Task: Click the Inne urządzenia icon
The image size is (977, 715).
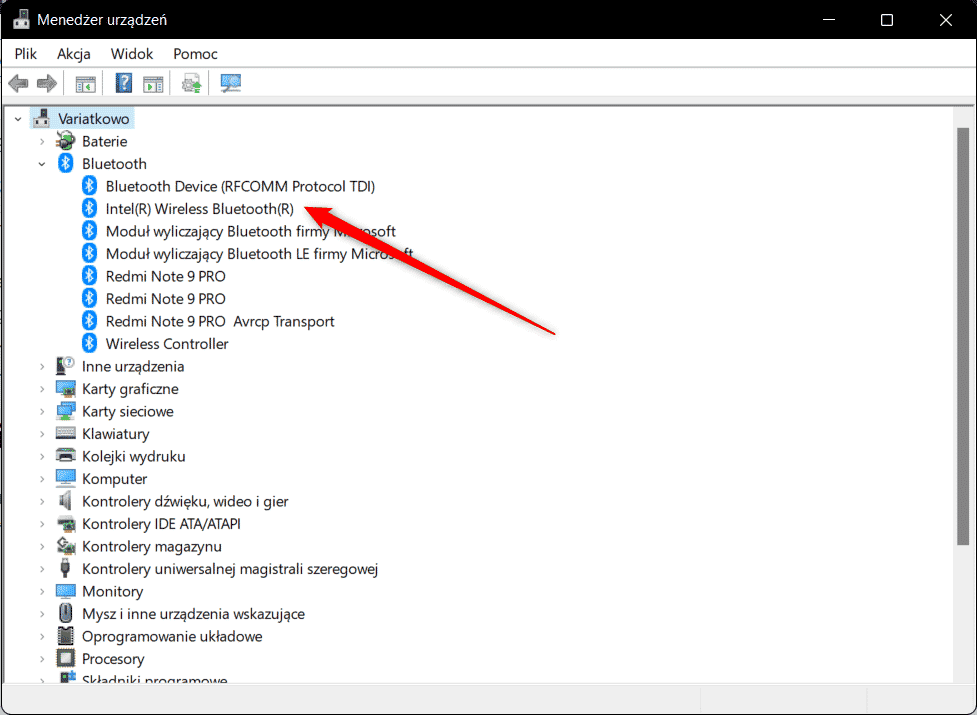Action: pyautogui.click(x=65, y=366)
